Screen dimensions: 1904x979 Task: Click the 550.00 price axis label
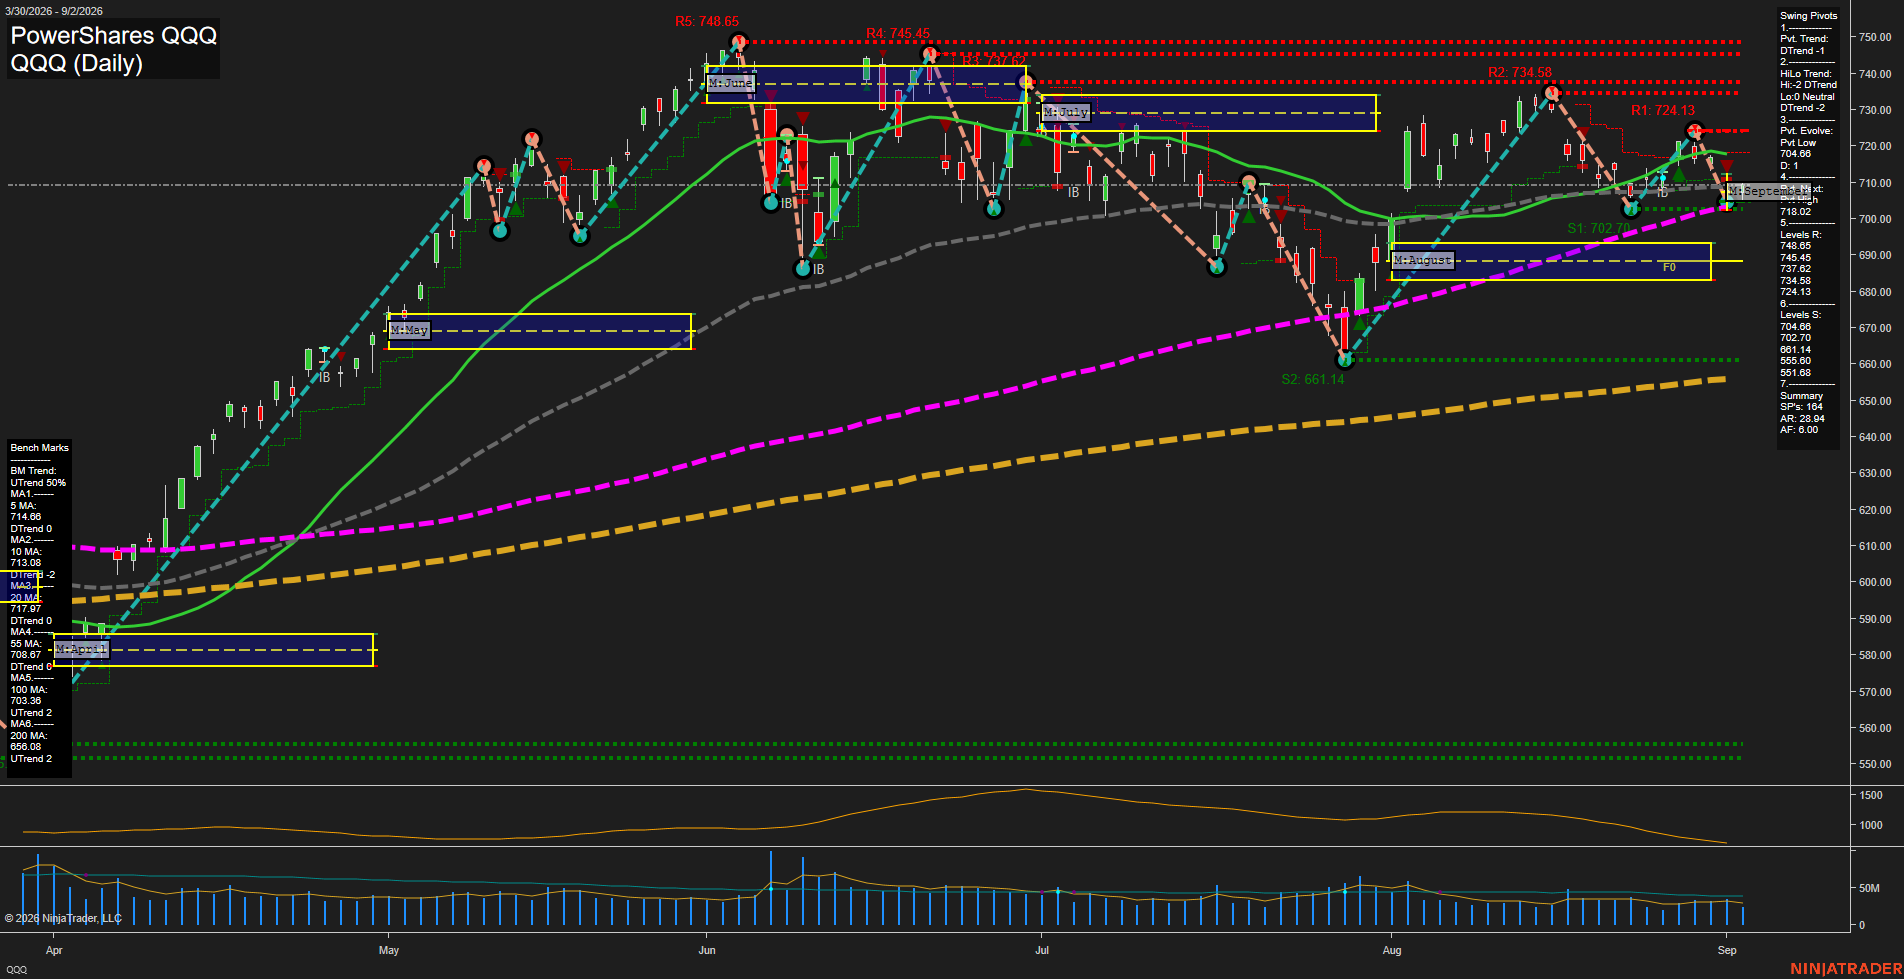(x=1875, y=764)
